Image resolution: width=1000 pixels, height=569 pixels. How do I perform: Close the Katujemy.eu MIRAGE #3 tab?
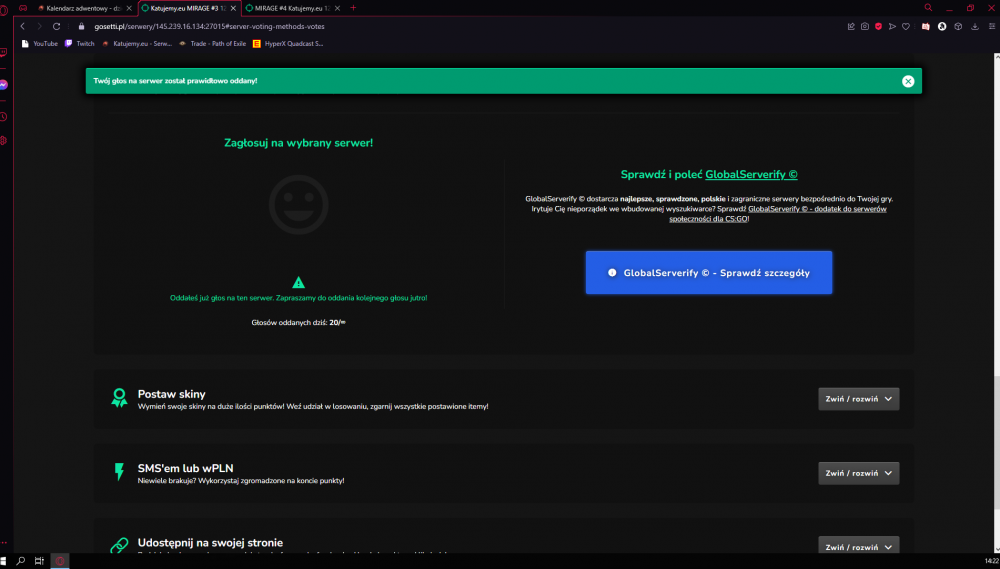click(x=233, y=8)
